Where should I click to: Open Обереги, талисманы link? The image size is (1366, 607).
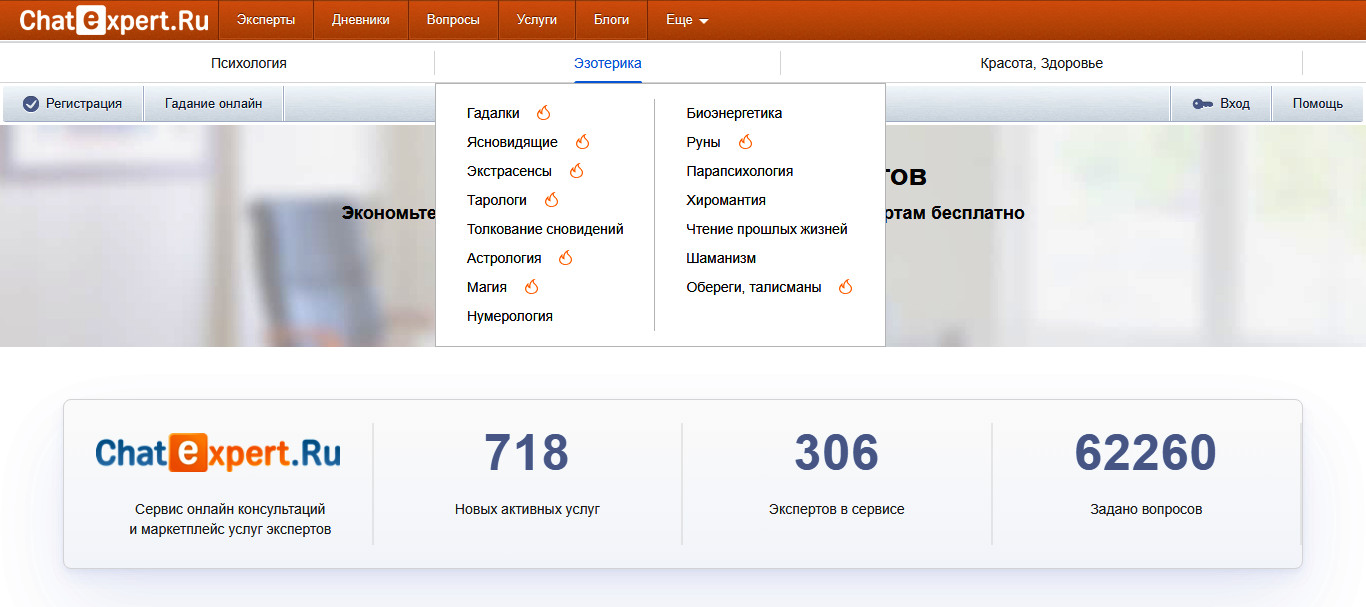tap(754, 287)
